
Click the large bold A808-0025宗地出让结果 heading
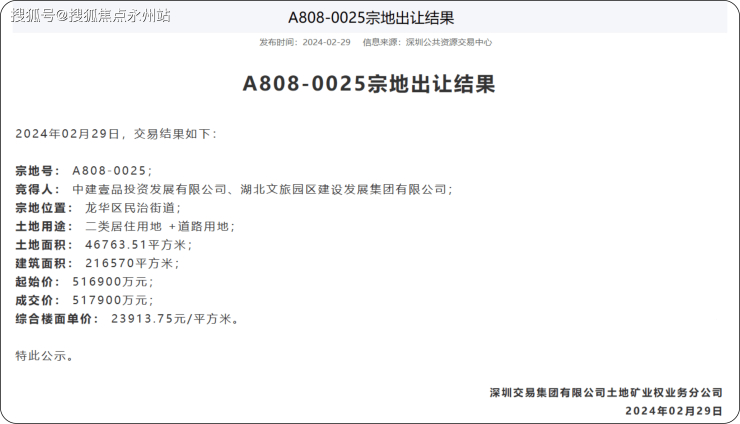369,84
